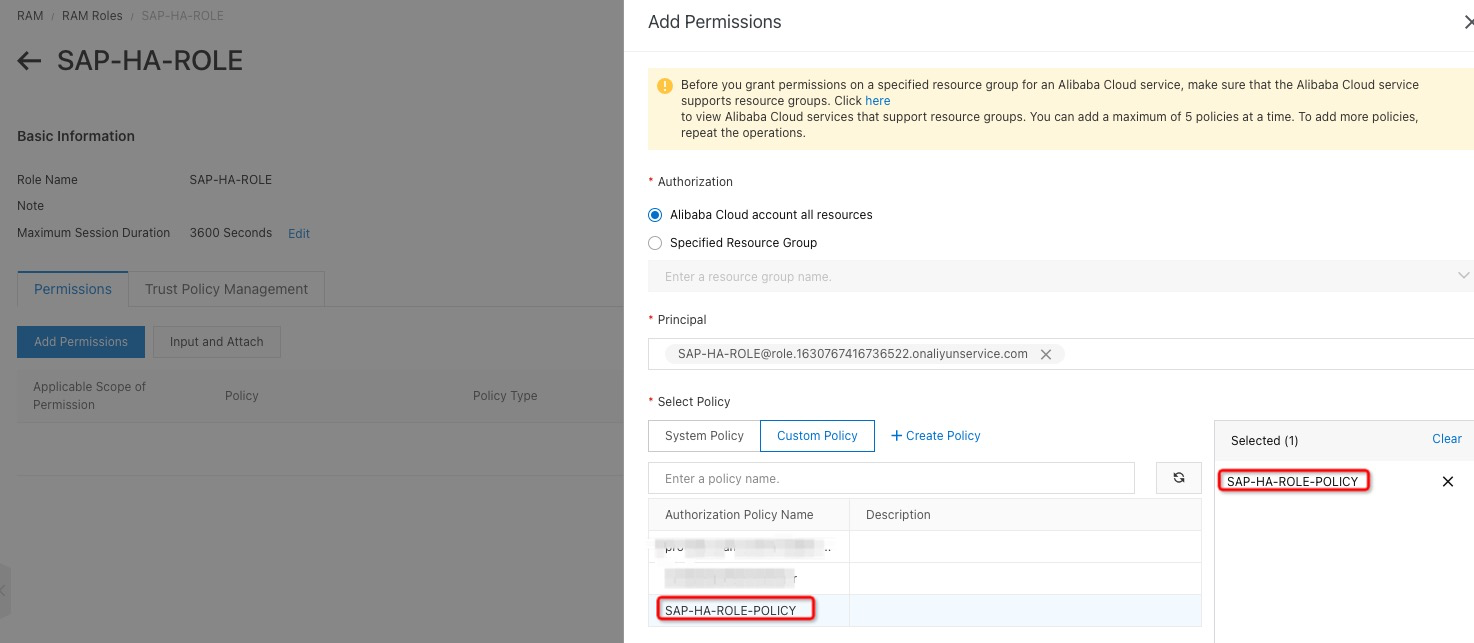Remove SAP-HA-ROLE-POLICY from the Selected list

(x=1447, y=481)
